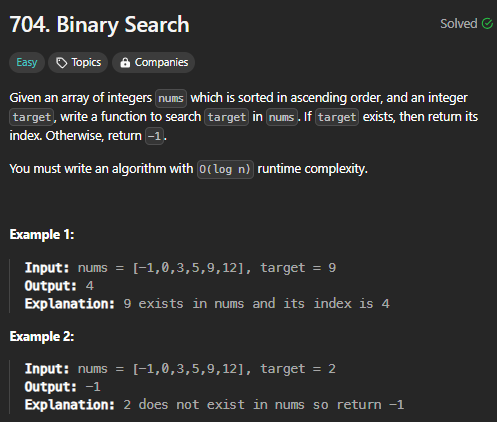
Task: Click the green Solved checkmark icon
Action: 487,24
